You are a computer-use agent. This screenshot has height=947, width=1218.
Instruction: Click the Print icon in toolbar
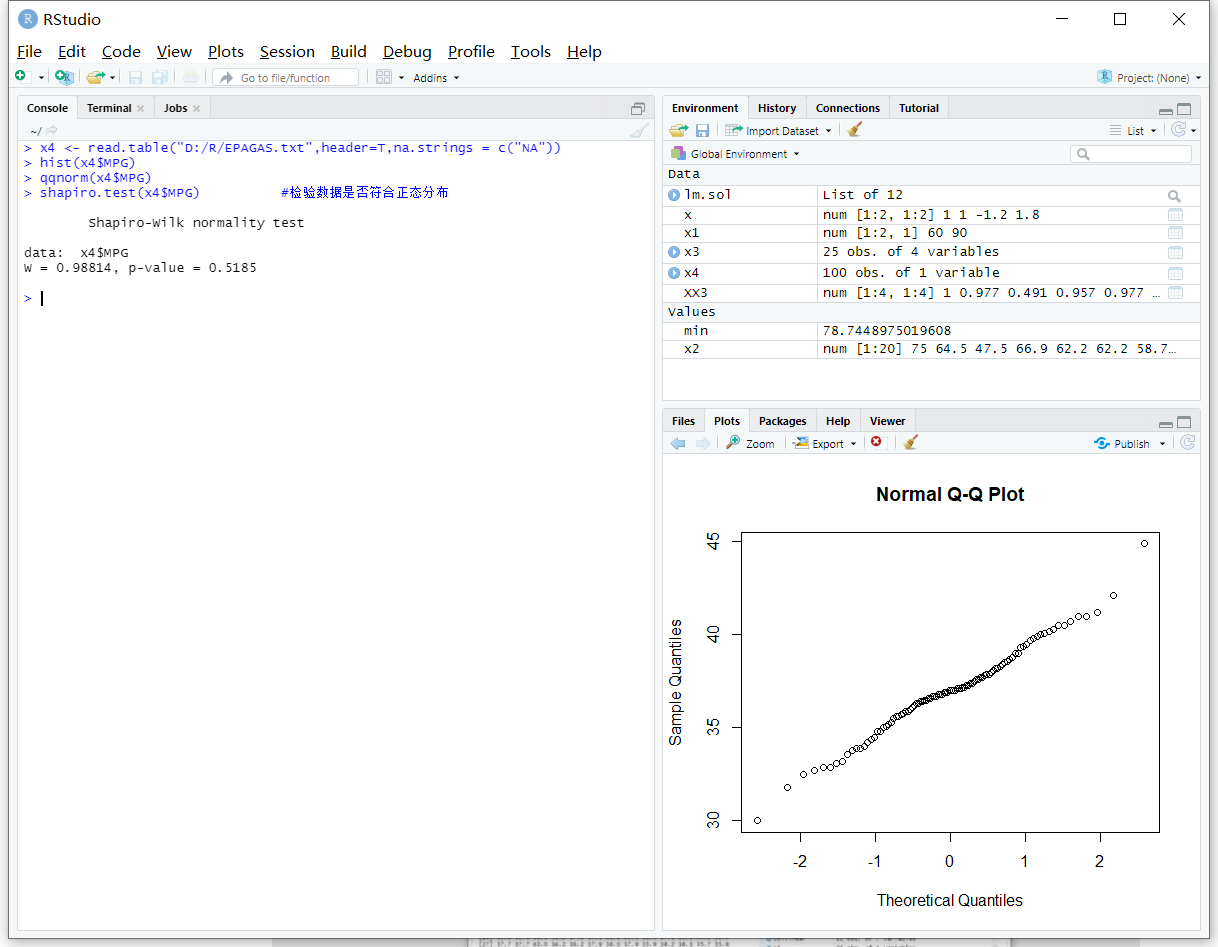[190, 77]
